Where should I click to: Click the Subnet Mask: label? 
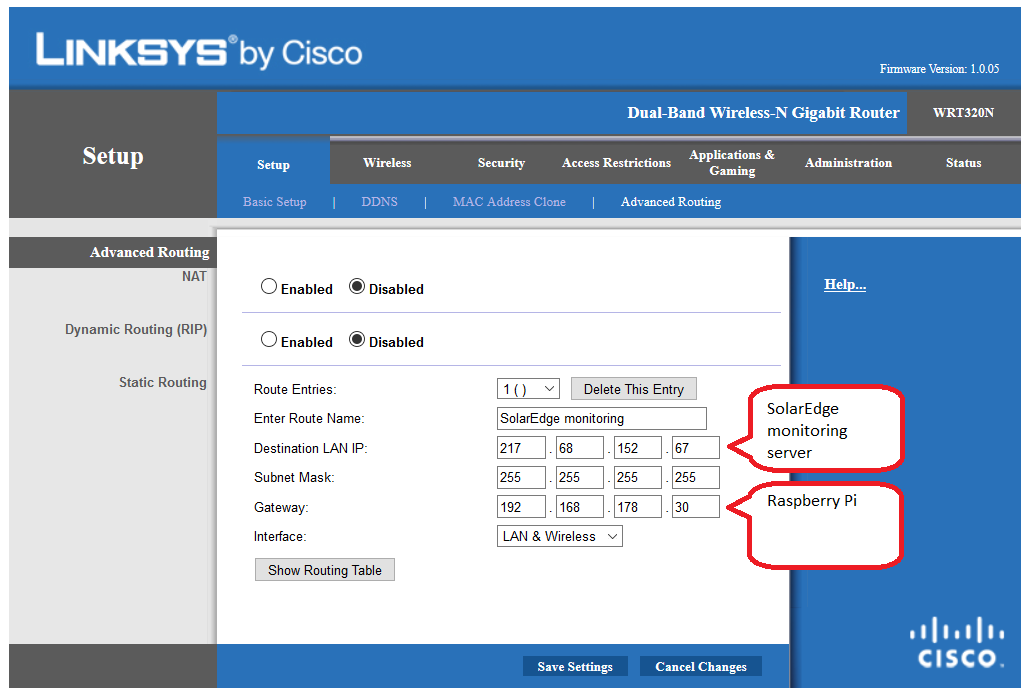294,477
